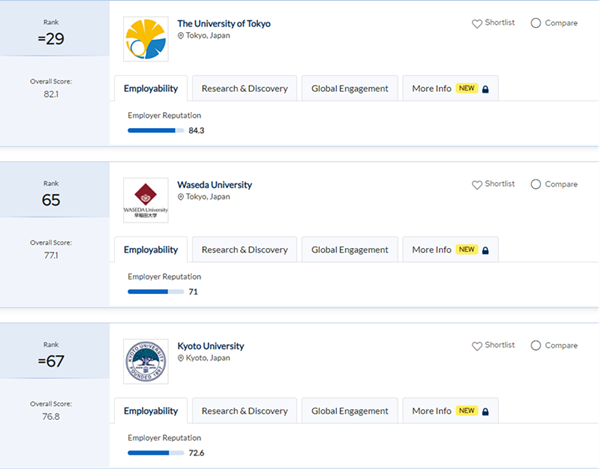The height and width of the screenshot is (469, 600).
Task: Open Research & Discovery tab for University of Tokyo
Action: coord(245,88)
